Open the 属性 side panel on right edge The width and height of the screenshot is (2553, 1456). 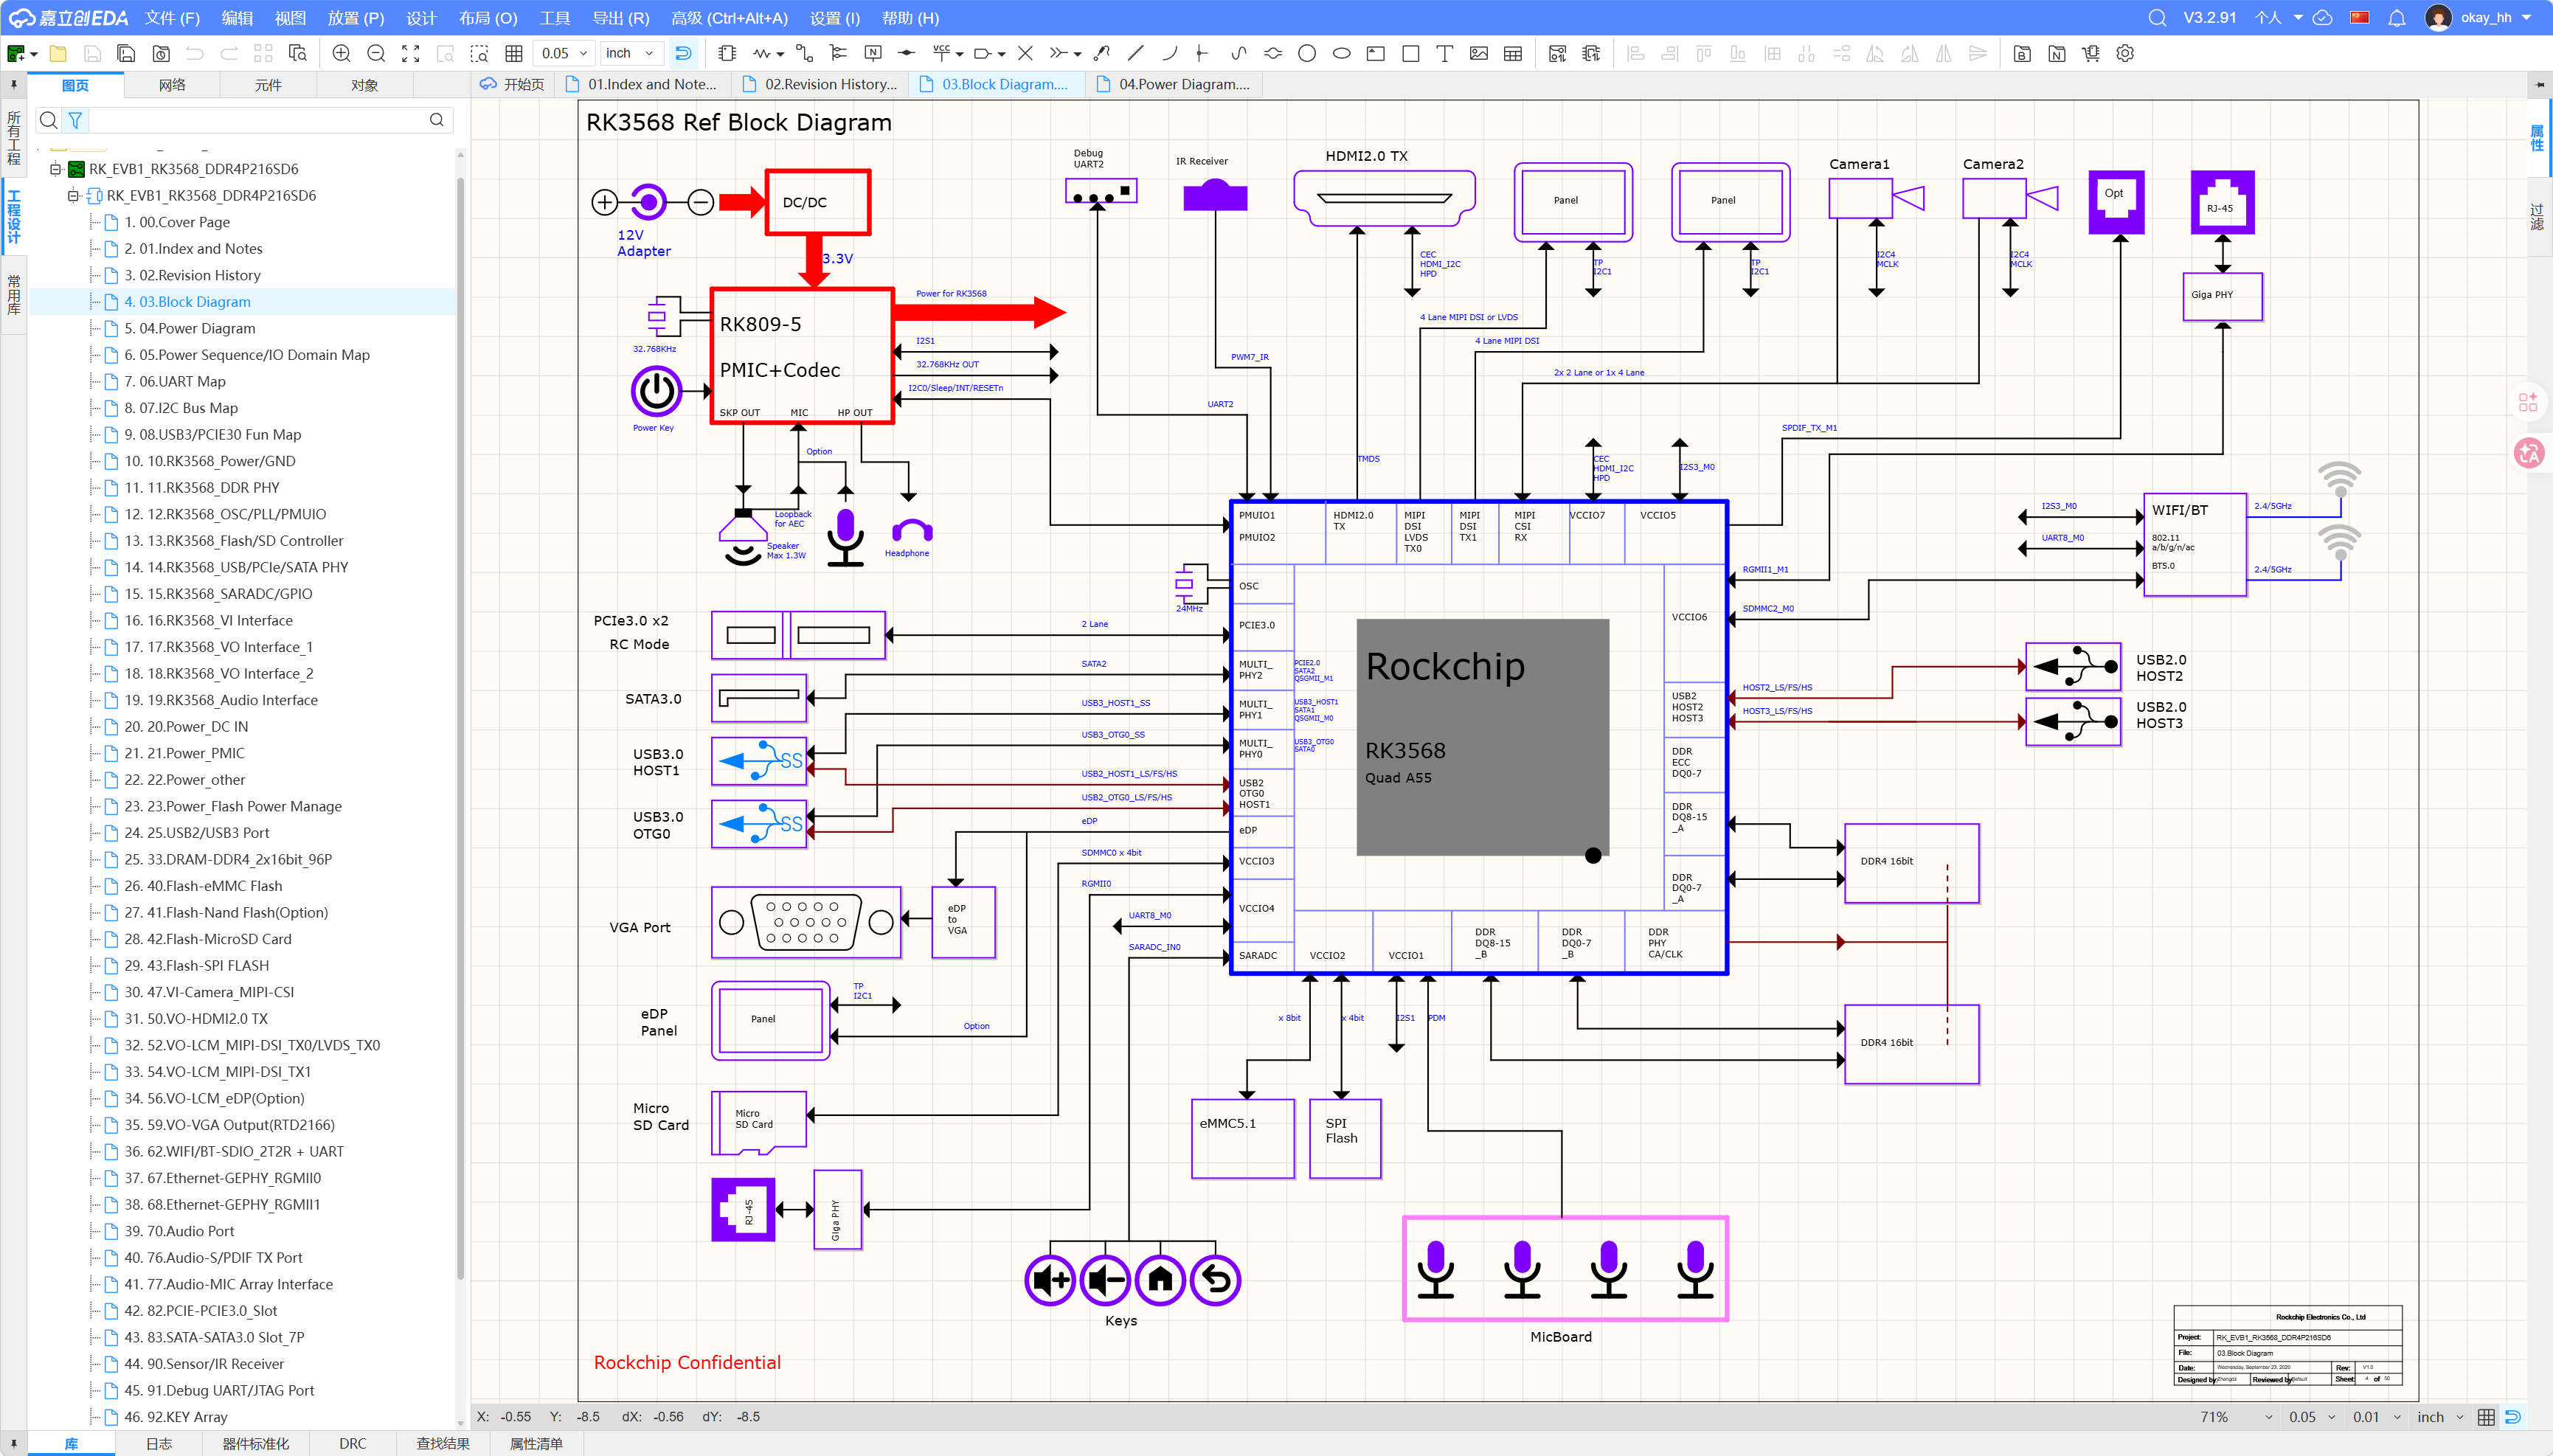tap(2537, 138)
